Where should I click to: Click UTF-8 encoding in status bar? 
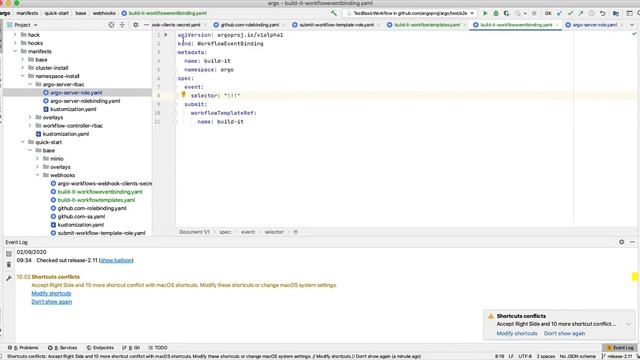[x=525, y=356]
